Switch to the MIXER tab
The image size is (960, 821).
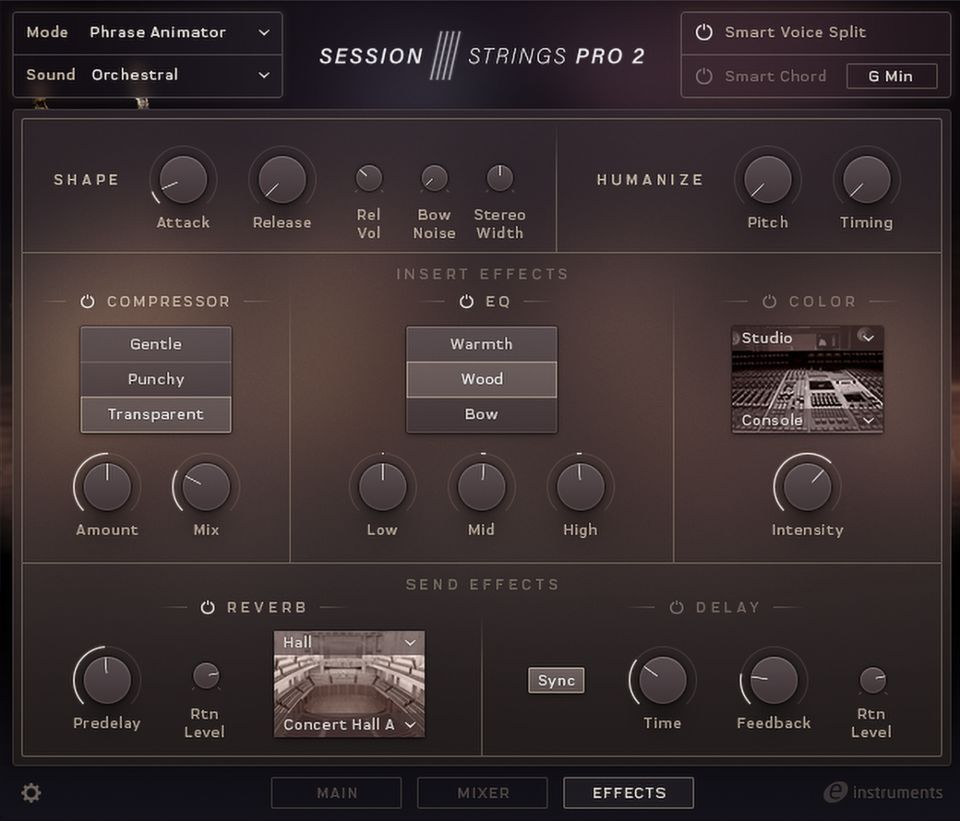(x=482, y=793)
